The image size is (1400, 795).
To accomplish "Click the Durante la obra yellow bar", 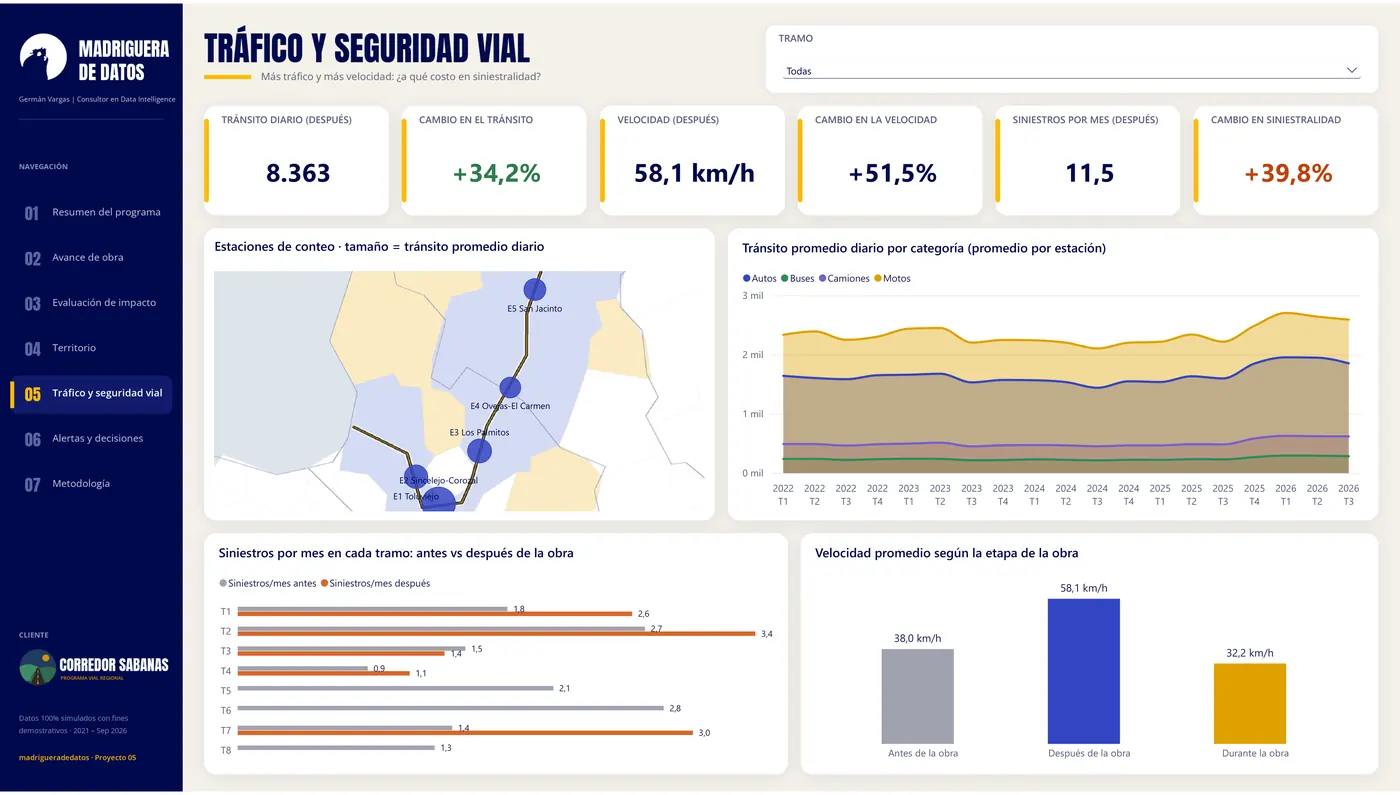I will (1249, 703).
